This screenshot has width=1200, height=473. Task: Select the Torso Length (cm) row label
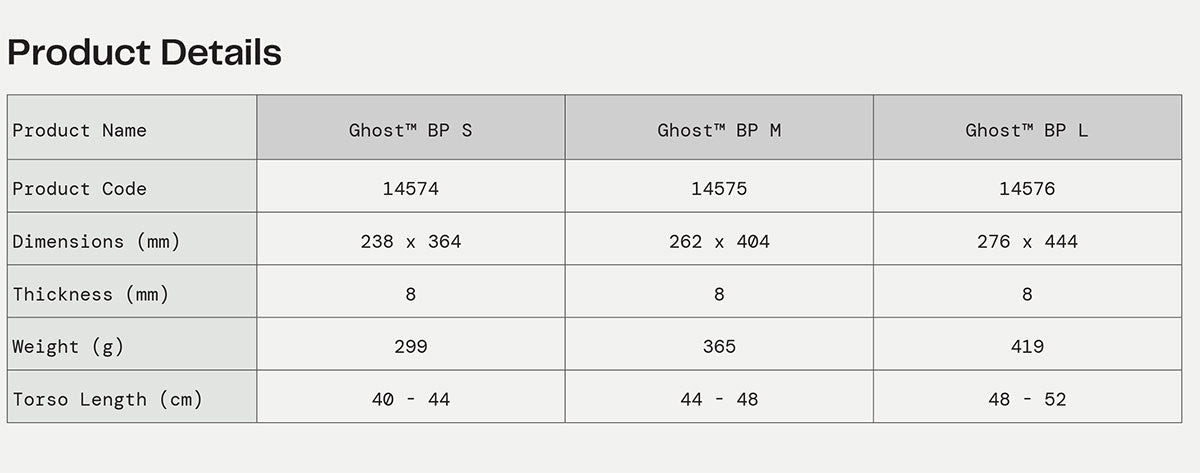pos(108,399)
